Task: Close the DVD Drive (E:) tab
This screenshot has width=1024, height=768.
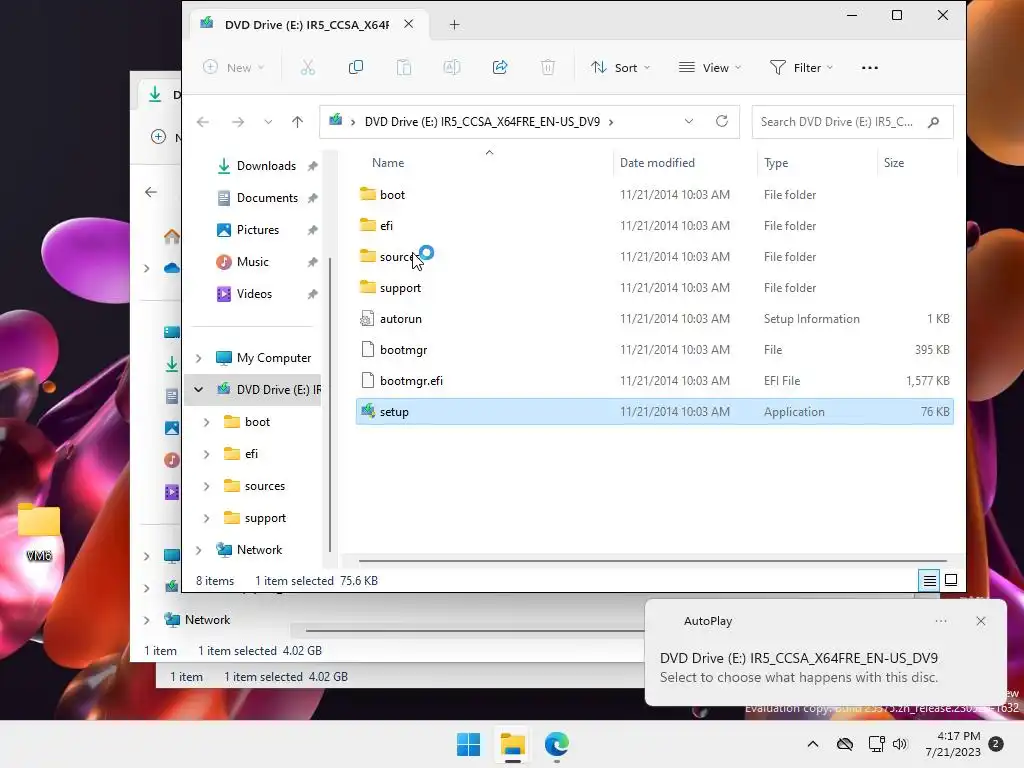Action: point(409,24)
